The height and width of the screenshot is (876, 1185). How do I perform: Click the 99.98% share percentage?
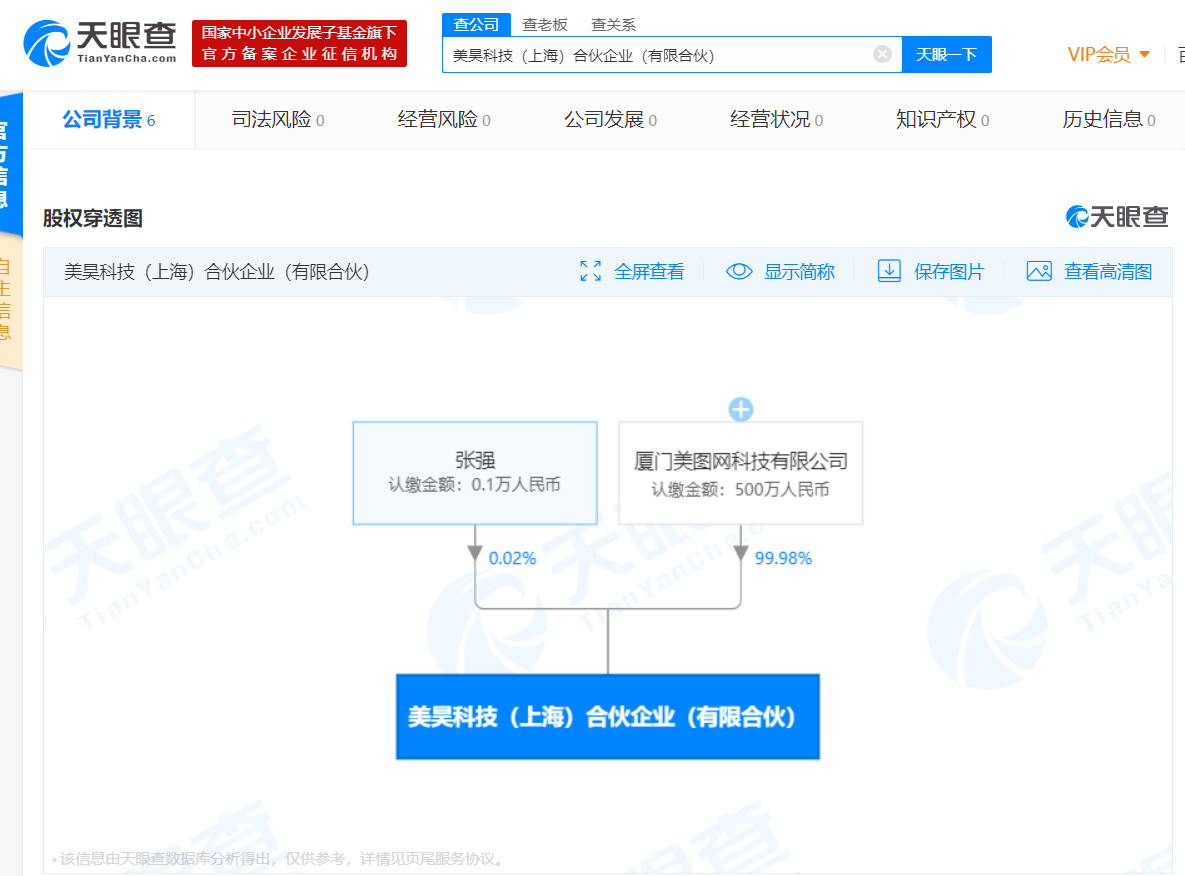(x=783, y=559)
